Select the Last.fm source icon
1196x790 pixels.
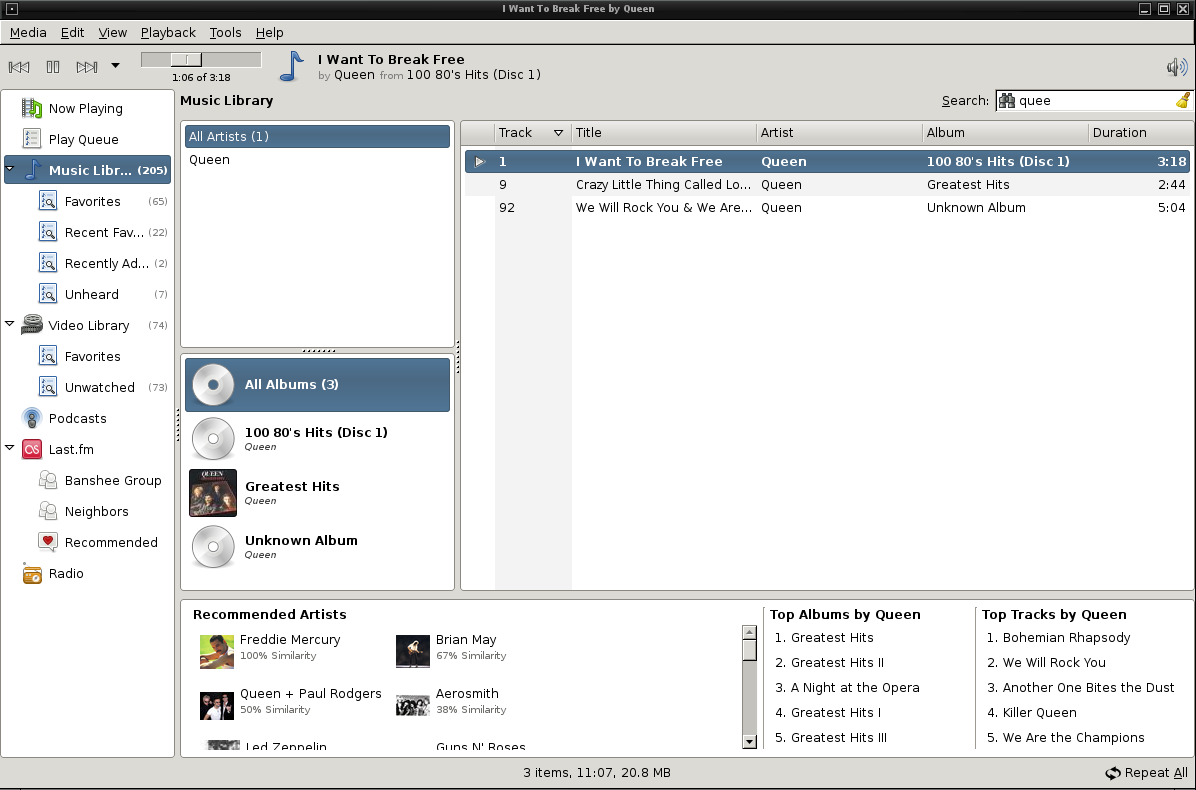coord(32,449)
